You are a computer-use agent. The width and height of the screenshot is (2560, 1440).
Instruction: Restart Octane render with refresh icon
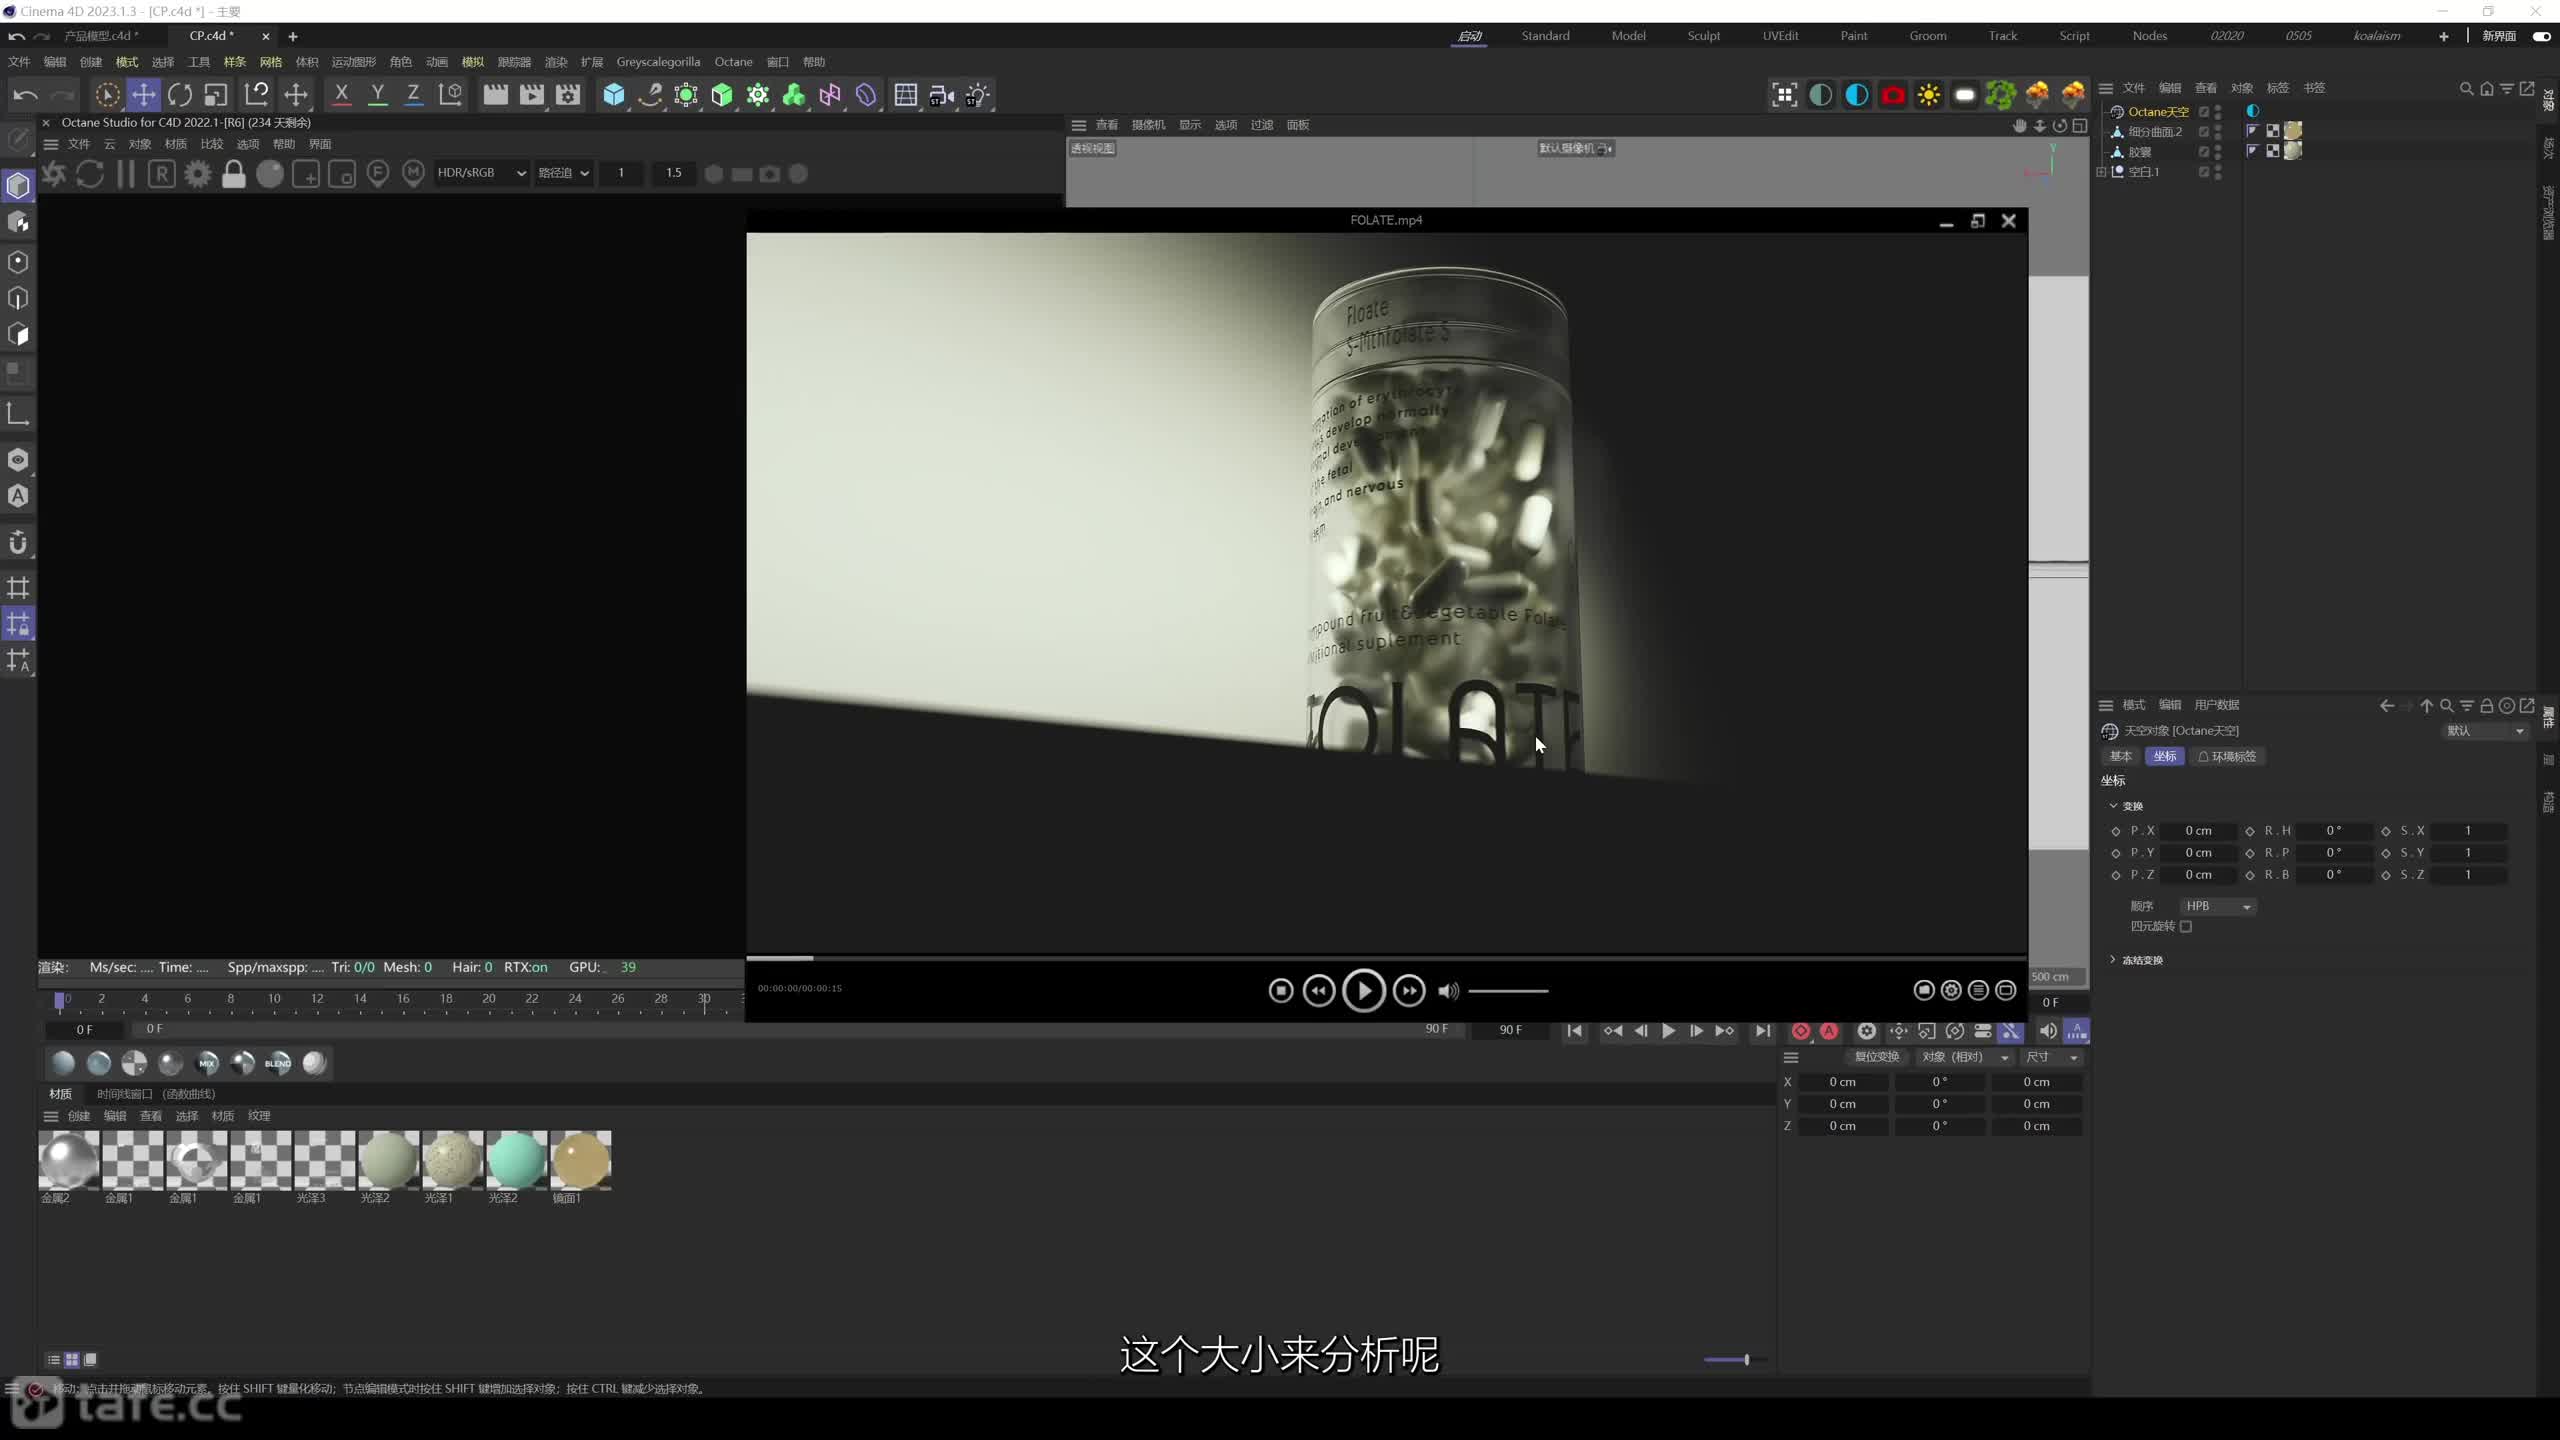tap(90, 174)
